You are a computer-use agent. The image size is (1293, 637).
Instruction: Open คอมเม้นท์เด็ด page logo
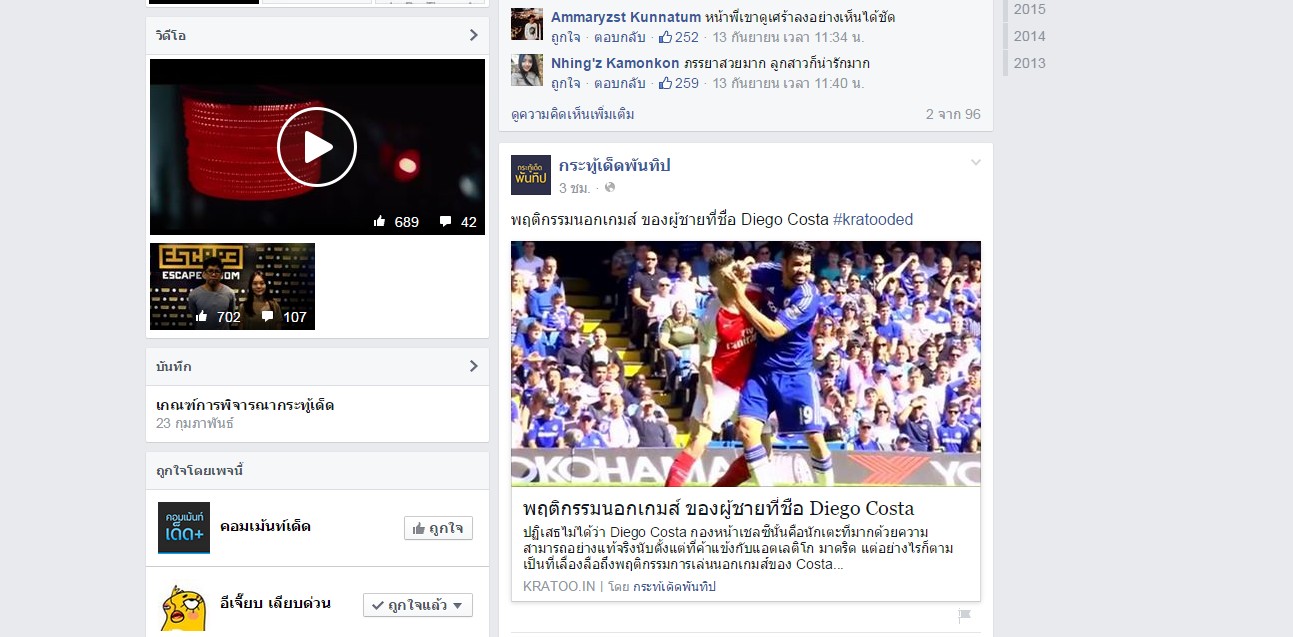click(184, 528)
